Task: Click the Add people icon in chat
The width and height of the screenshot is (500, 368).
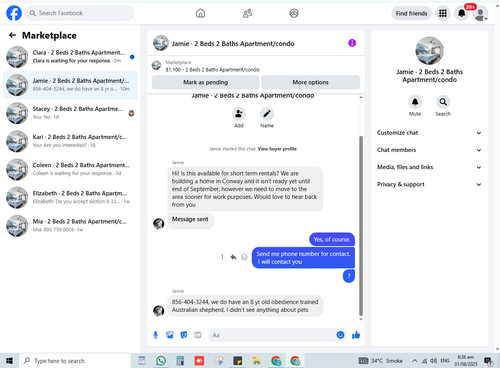Action: click(239, 114)
